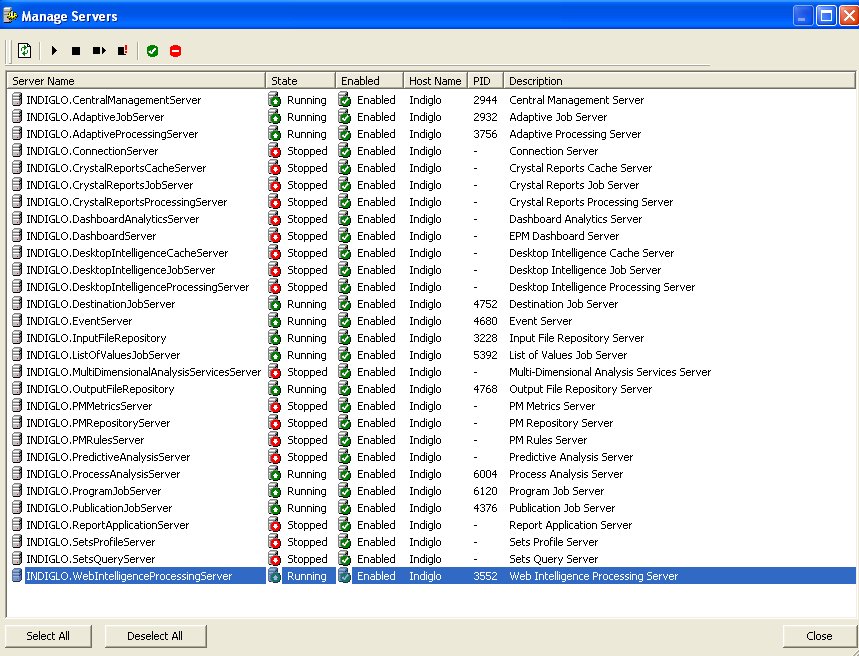
Task: Click running state icon of AdaptiveJobServer
Action: 274,116
